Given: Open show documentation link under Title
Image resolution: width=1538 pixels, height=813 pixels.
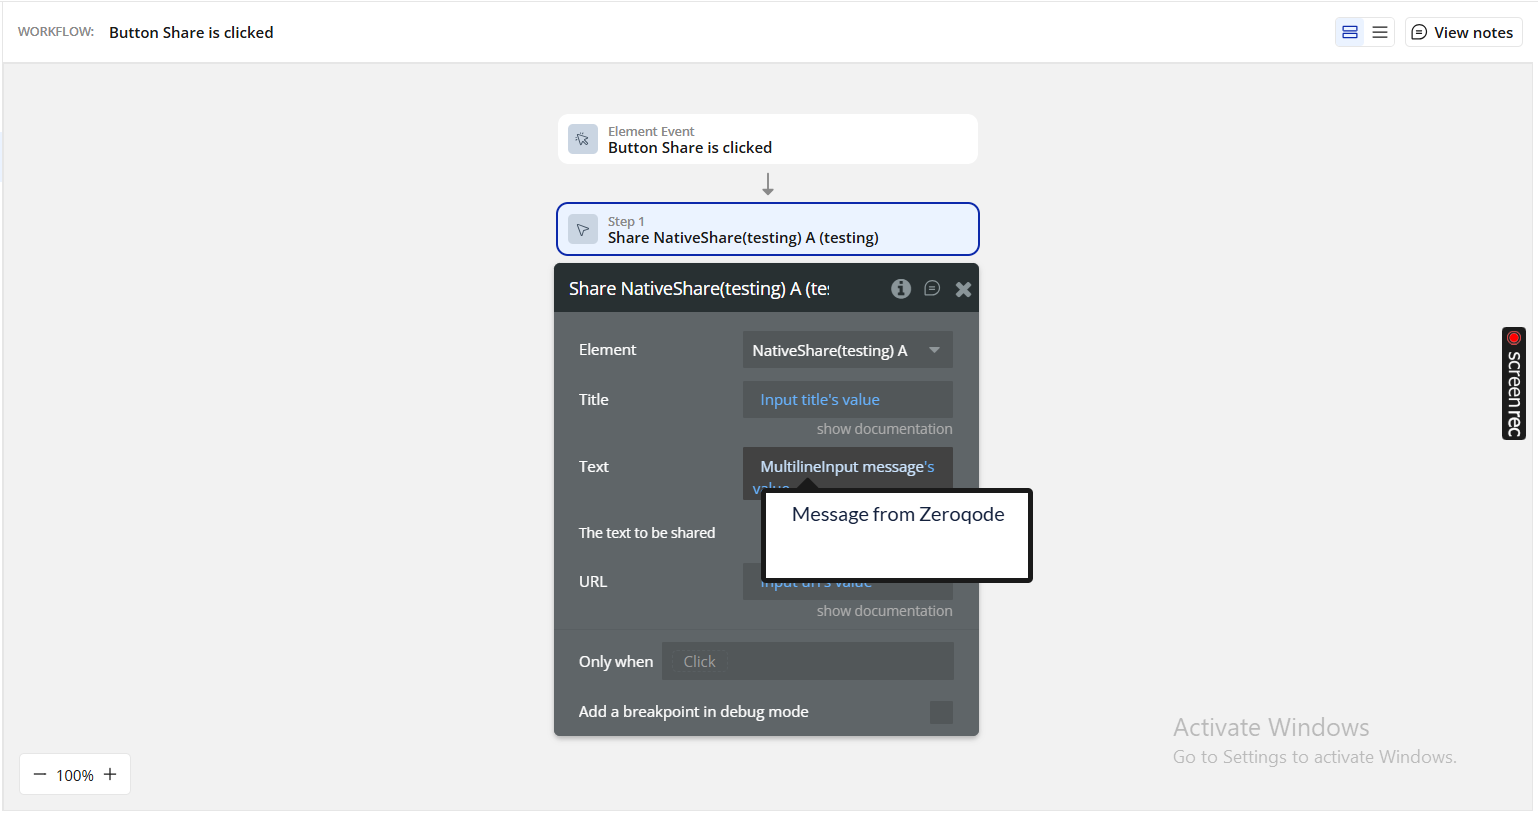Looking at the screenshot, I should pyautogui.click(x=884, y=429).
